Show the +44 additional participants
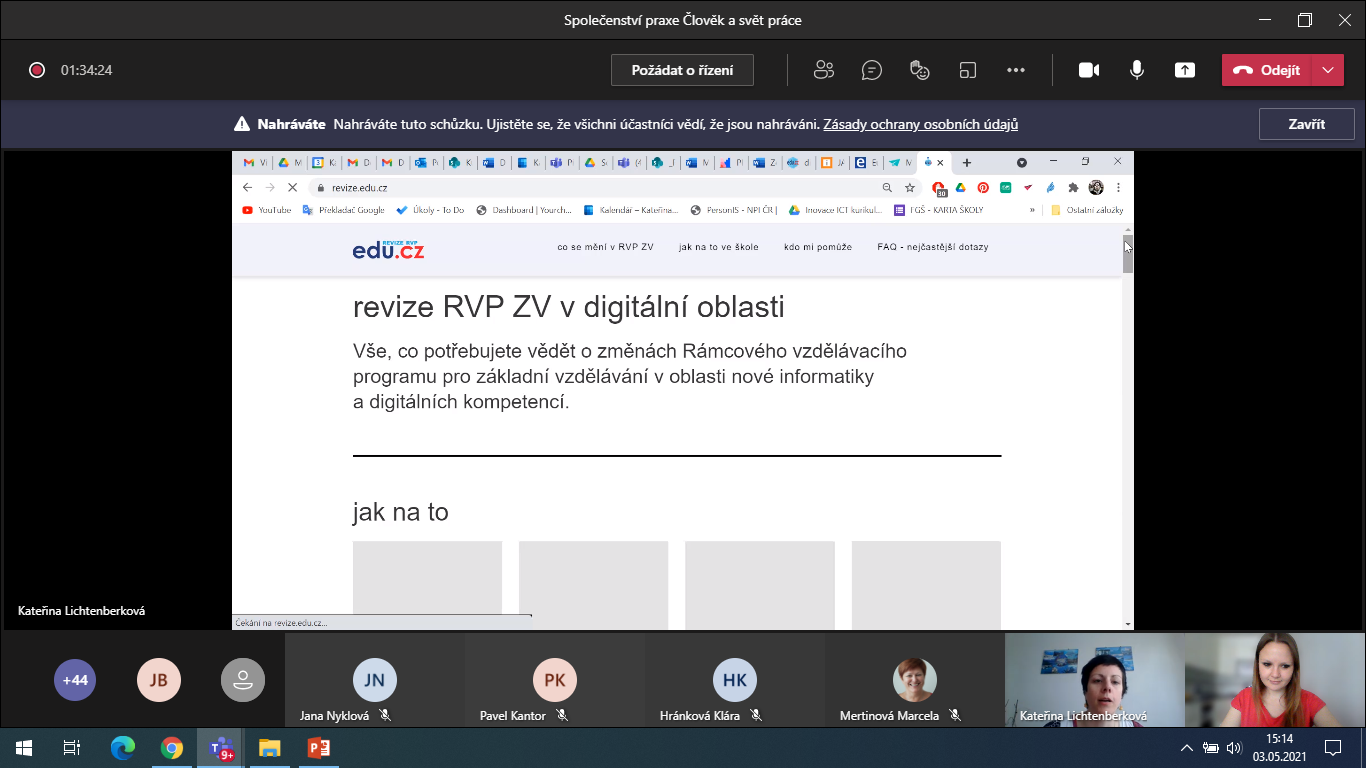 [75, 680]
